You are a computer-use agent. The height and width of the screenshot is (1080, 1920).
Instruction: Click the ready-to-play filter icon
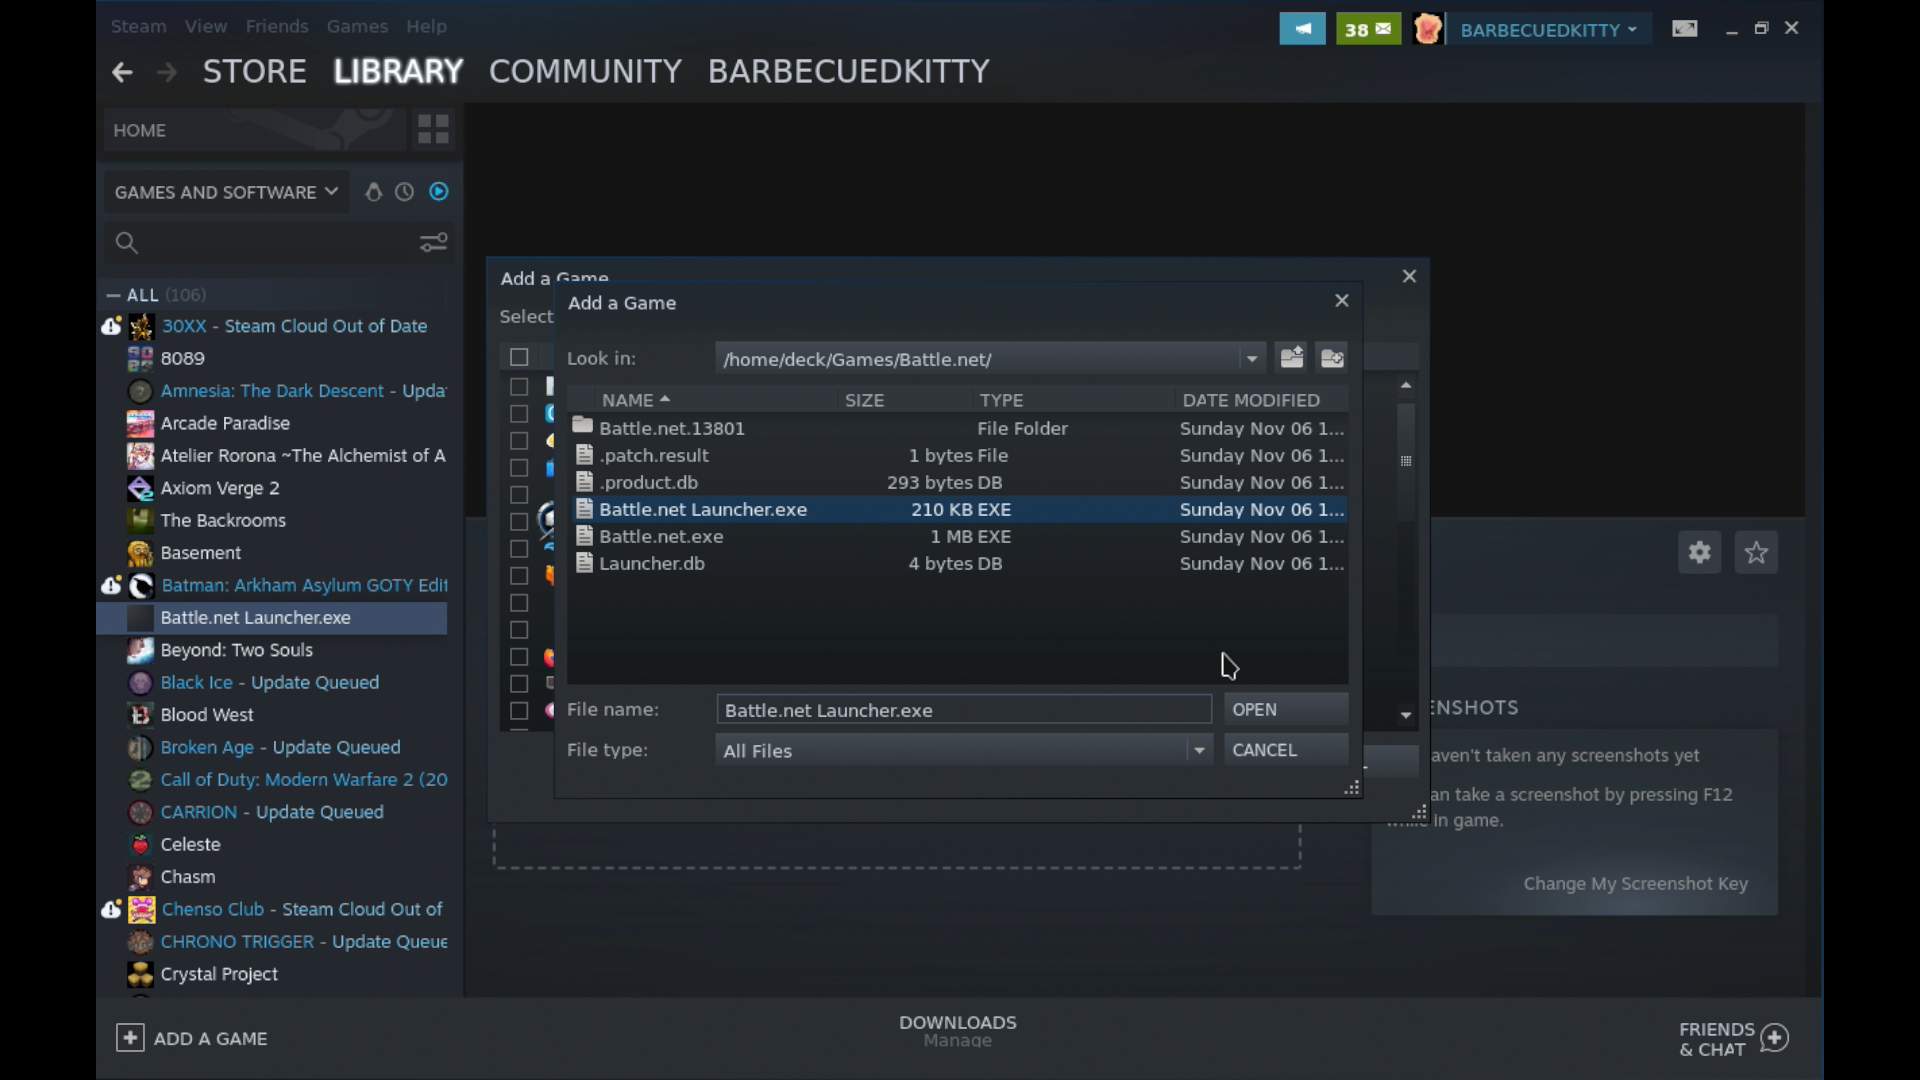439,192
